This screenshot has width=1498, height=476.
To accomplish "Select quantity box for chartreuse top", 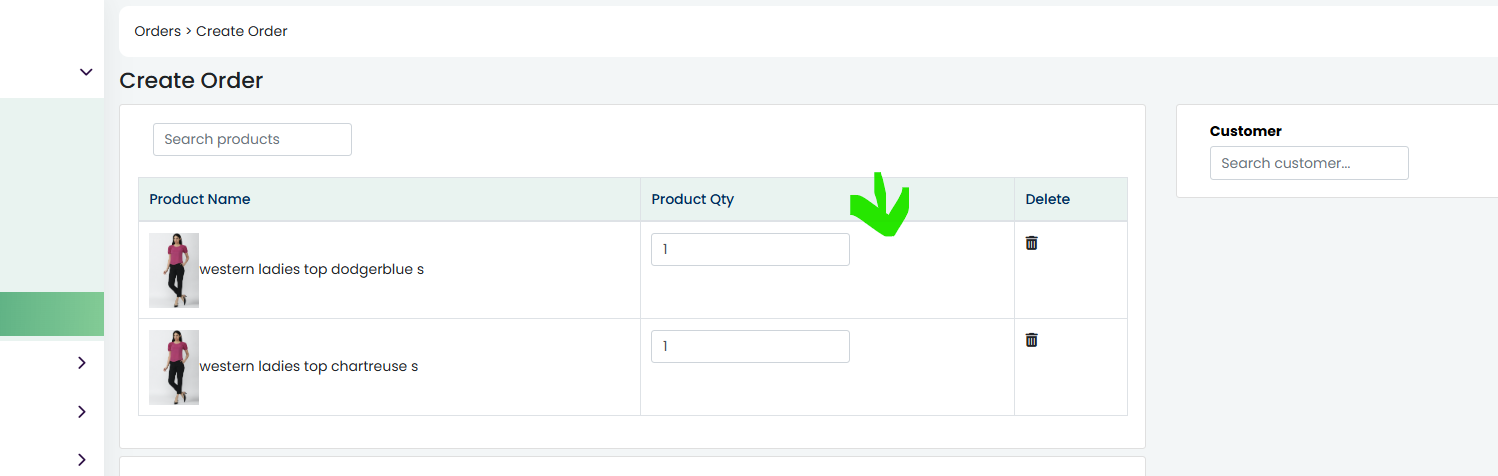I will (750, 346).
